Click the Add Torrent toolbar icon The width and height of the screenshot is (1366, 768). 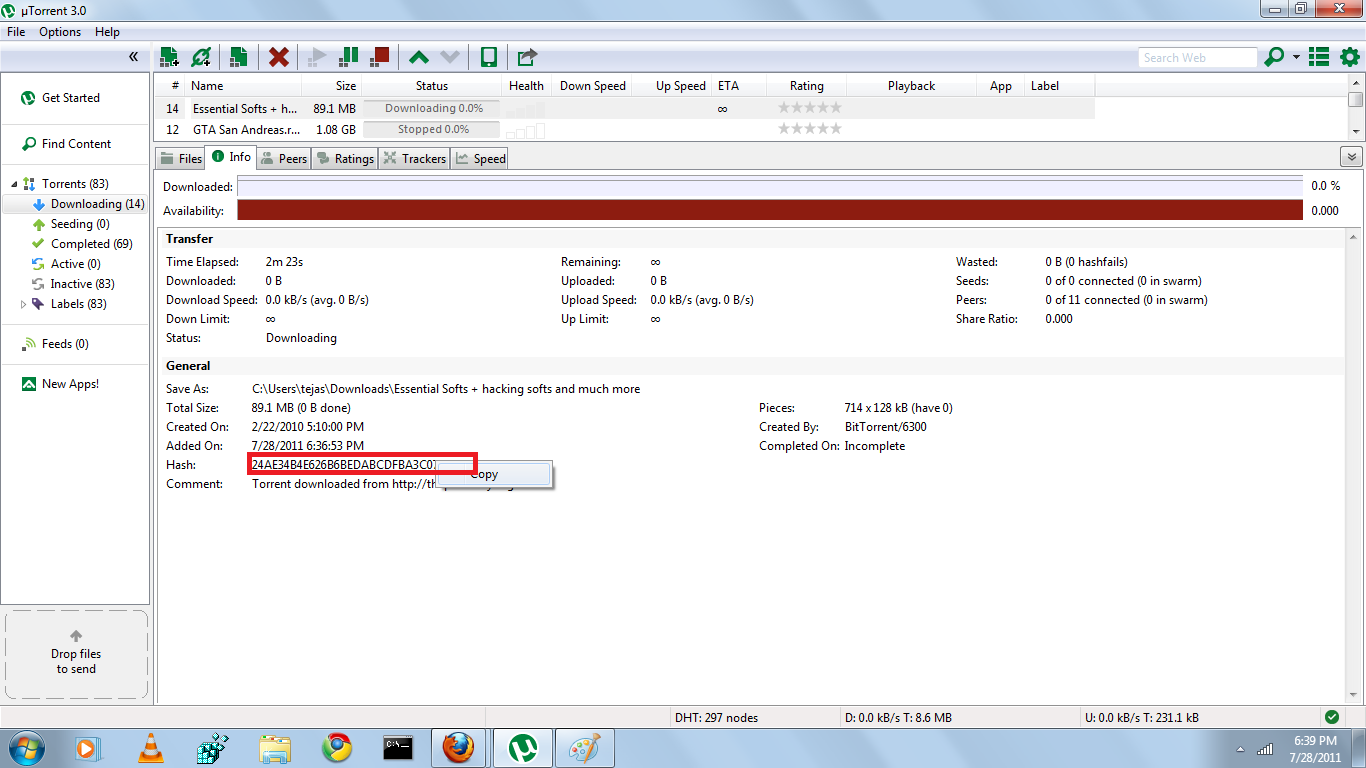click(169, 57)
